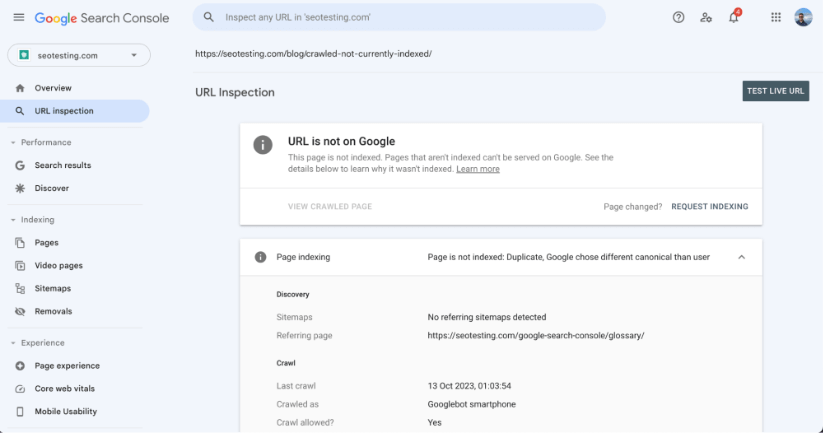The image size is (823, 433).
Task: Collapse the Performance sidebar group
Action: (x=13, y=143)
